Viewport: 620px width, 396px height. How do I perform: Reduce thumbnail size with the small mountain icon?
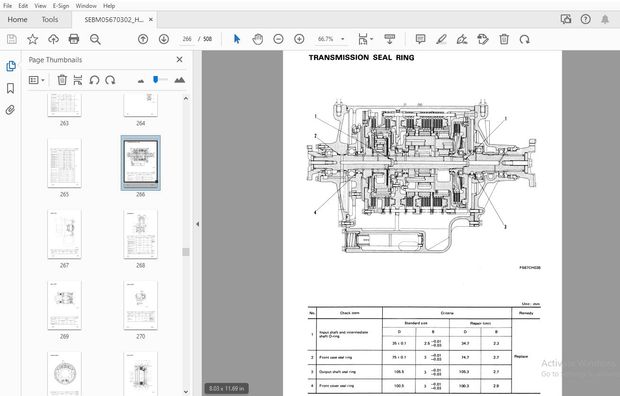141,81
